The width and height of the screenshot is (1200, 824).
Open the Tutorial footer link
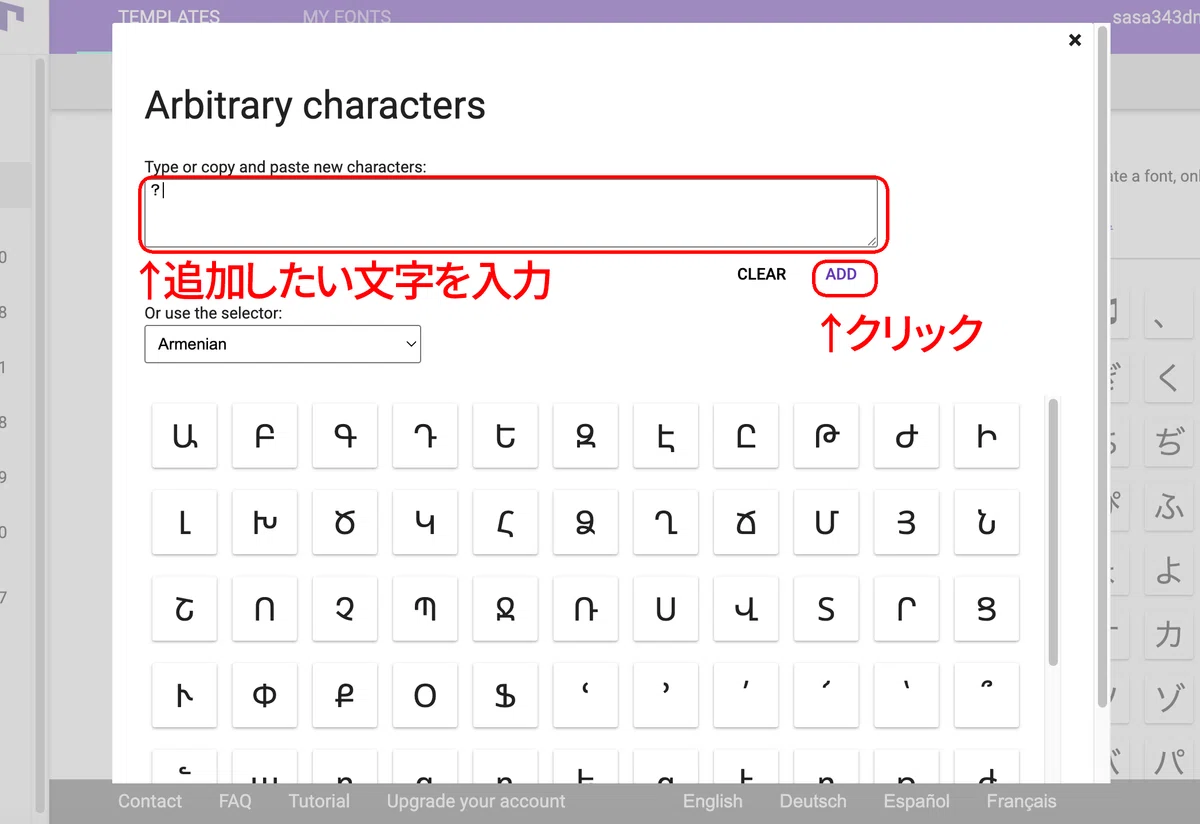click(x=319, y=801)
